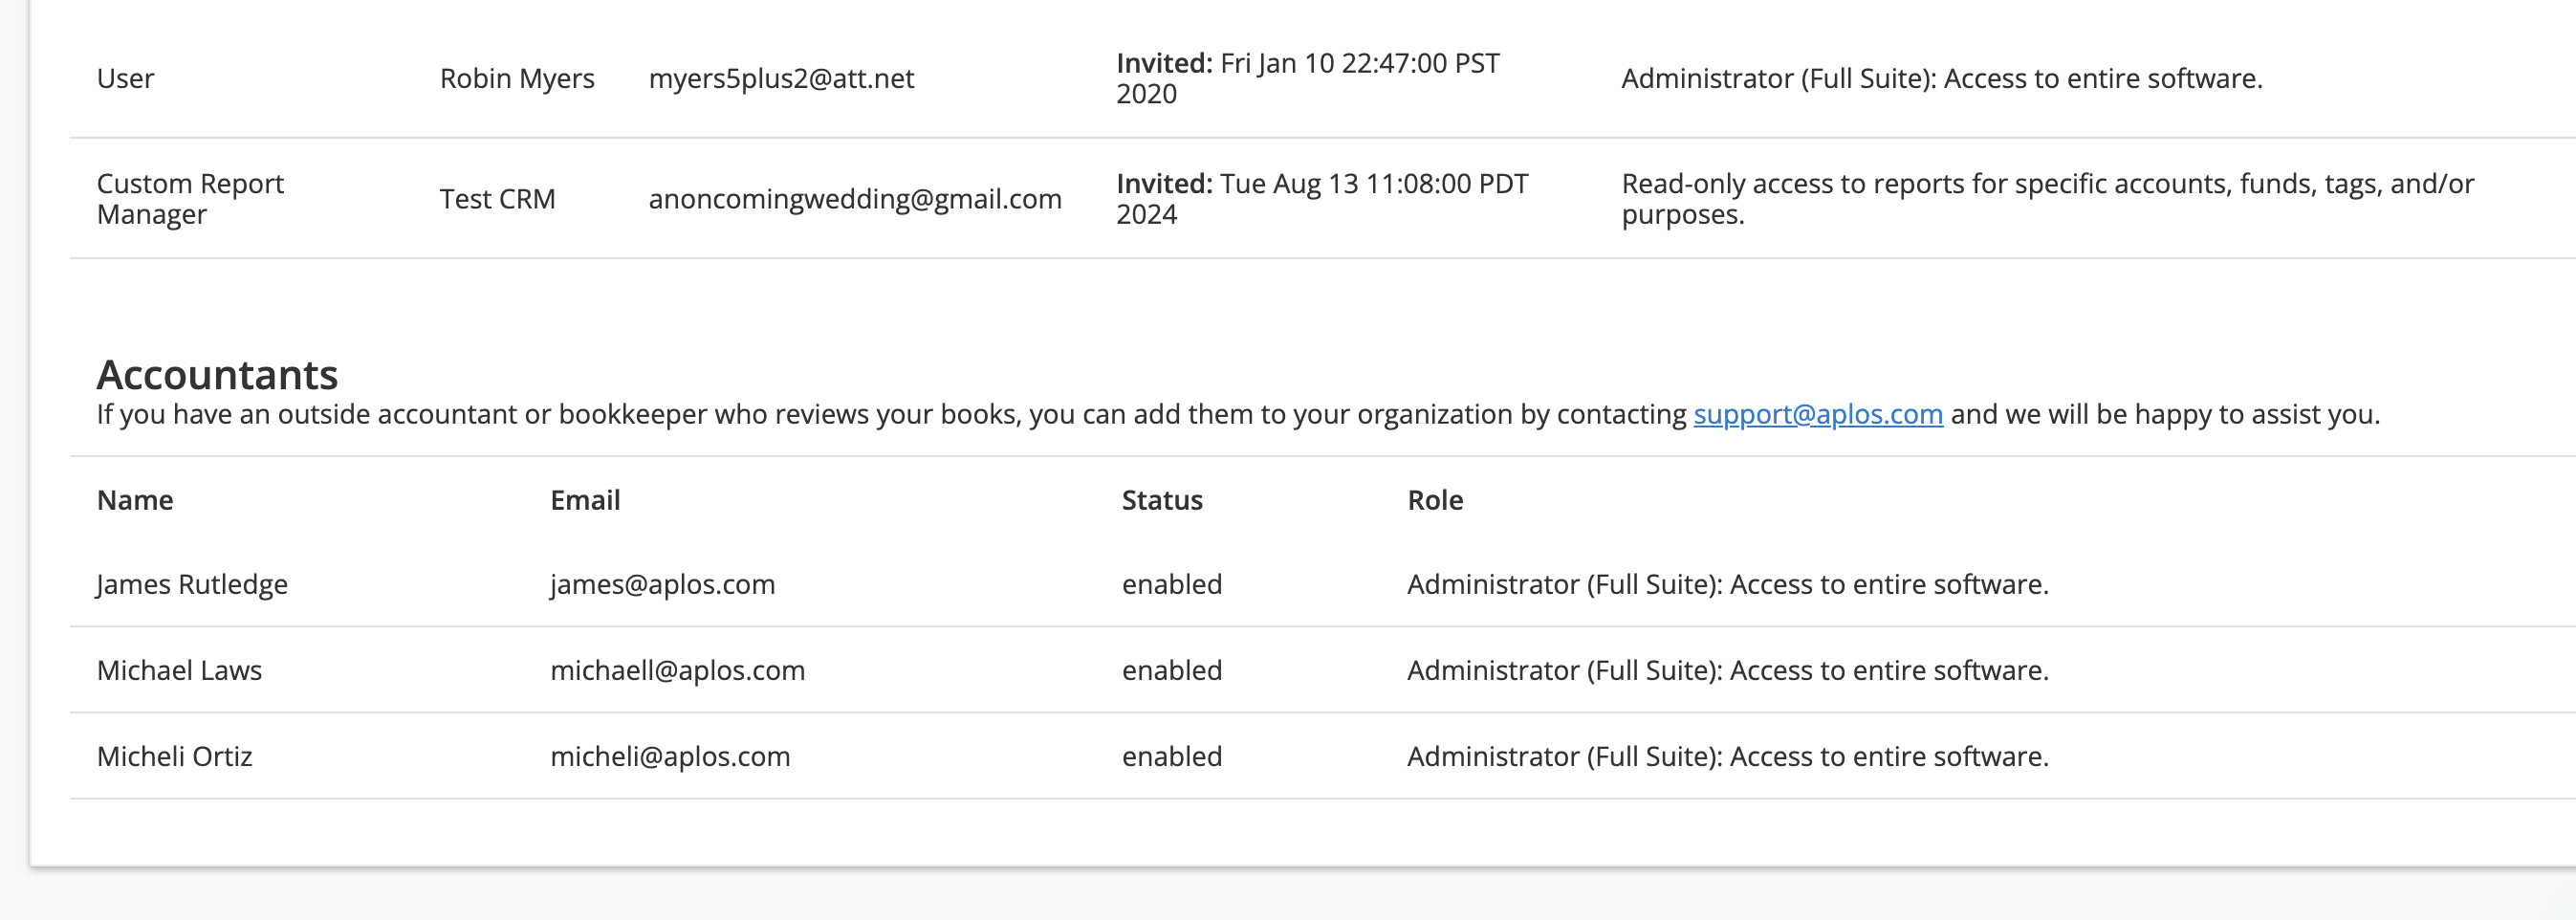Click the Custom Report Manager role label

point(190,199)
